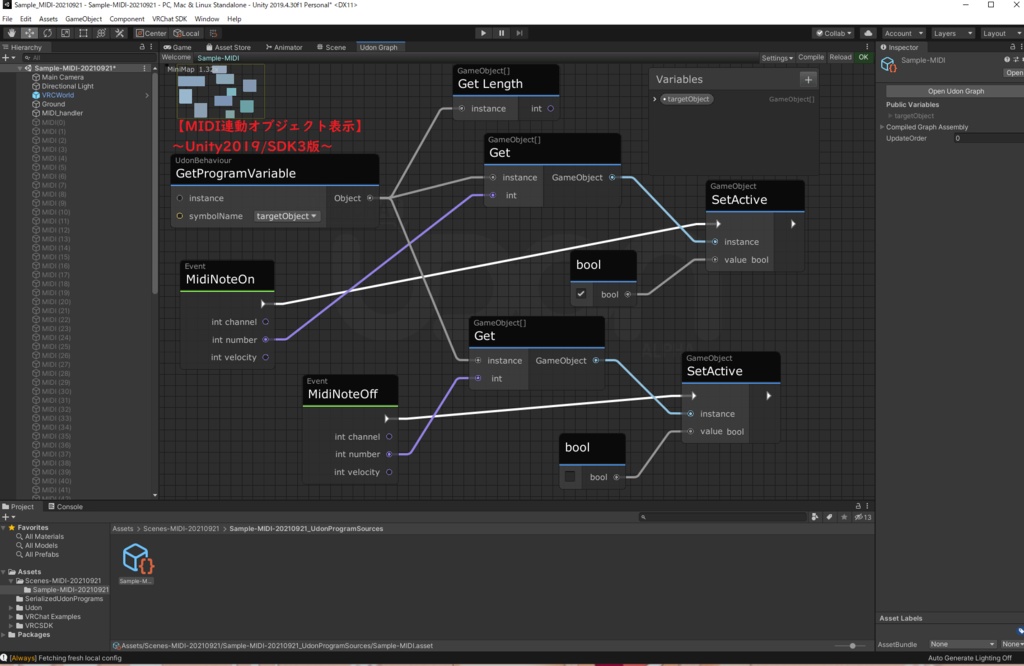The image size is (1024, 666).
Task: Expand the targetObject variable entry
Action: [x=654, y=99]
